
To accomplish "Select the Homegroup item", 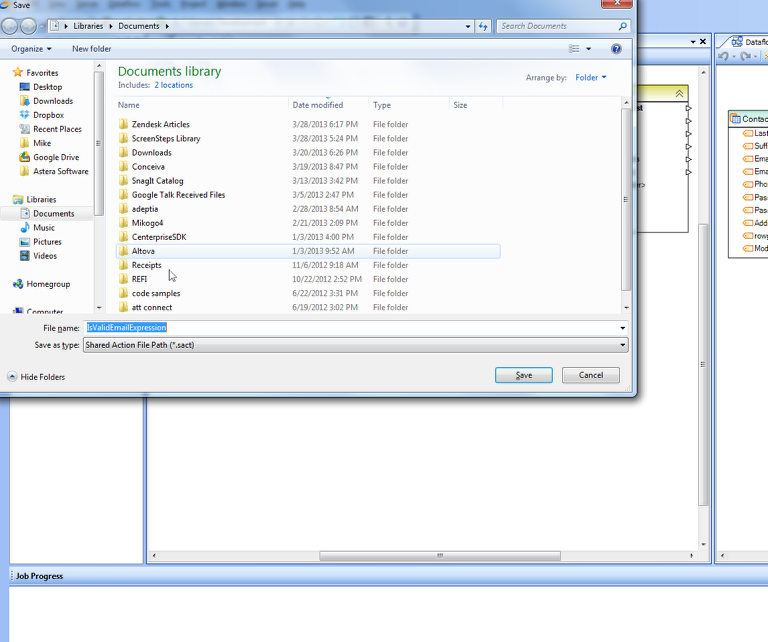I will pyautogui.click(x=47, y=284).
